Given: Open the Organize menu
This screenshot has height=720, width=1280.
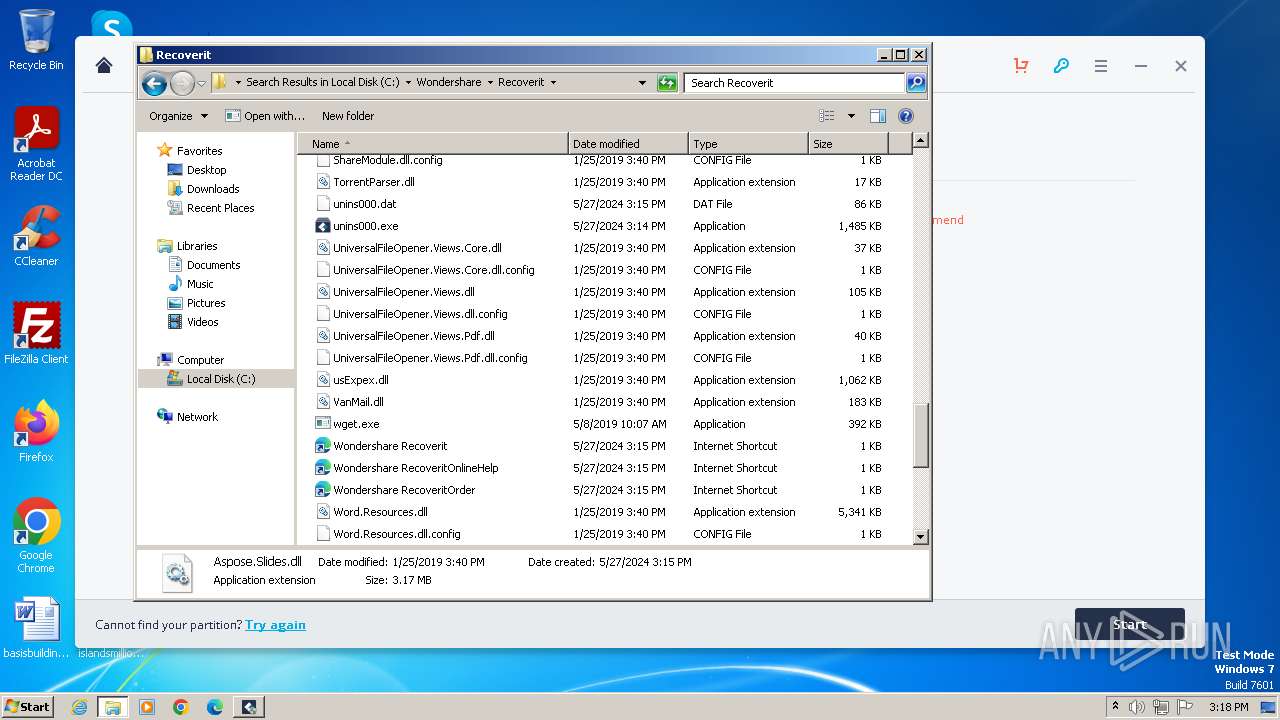Looking at the screenshot, I should pos(178,116).
